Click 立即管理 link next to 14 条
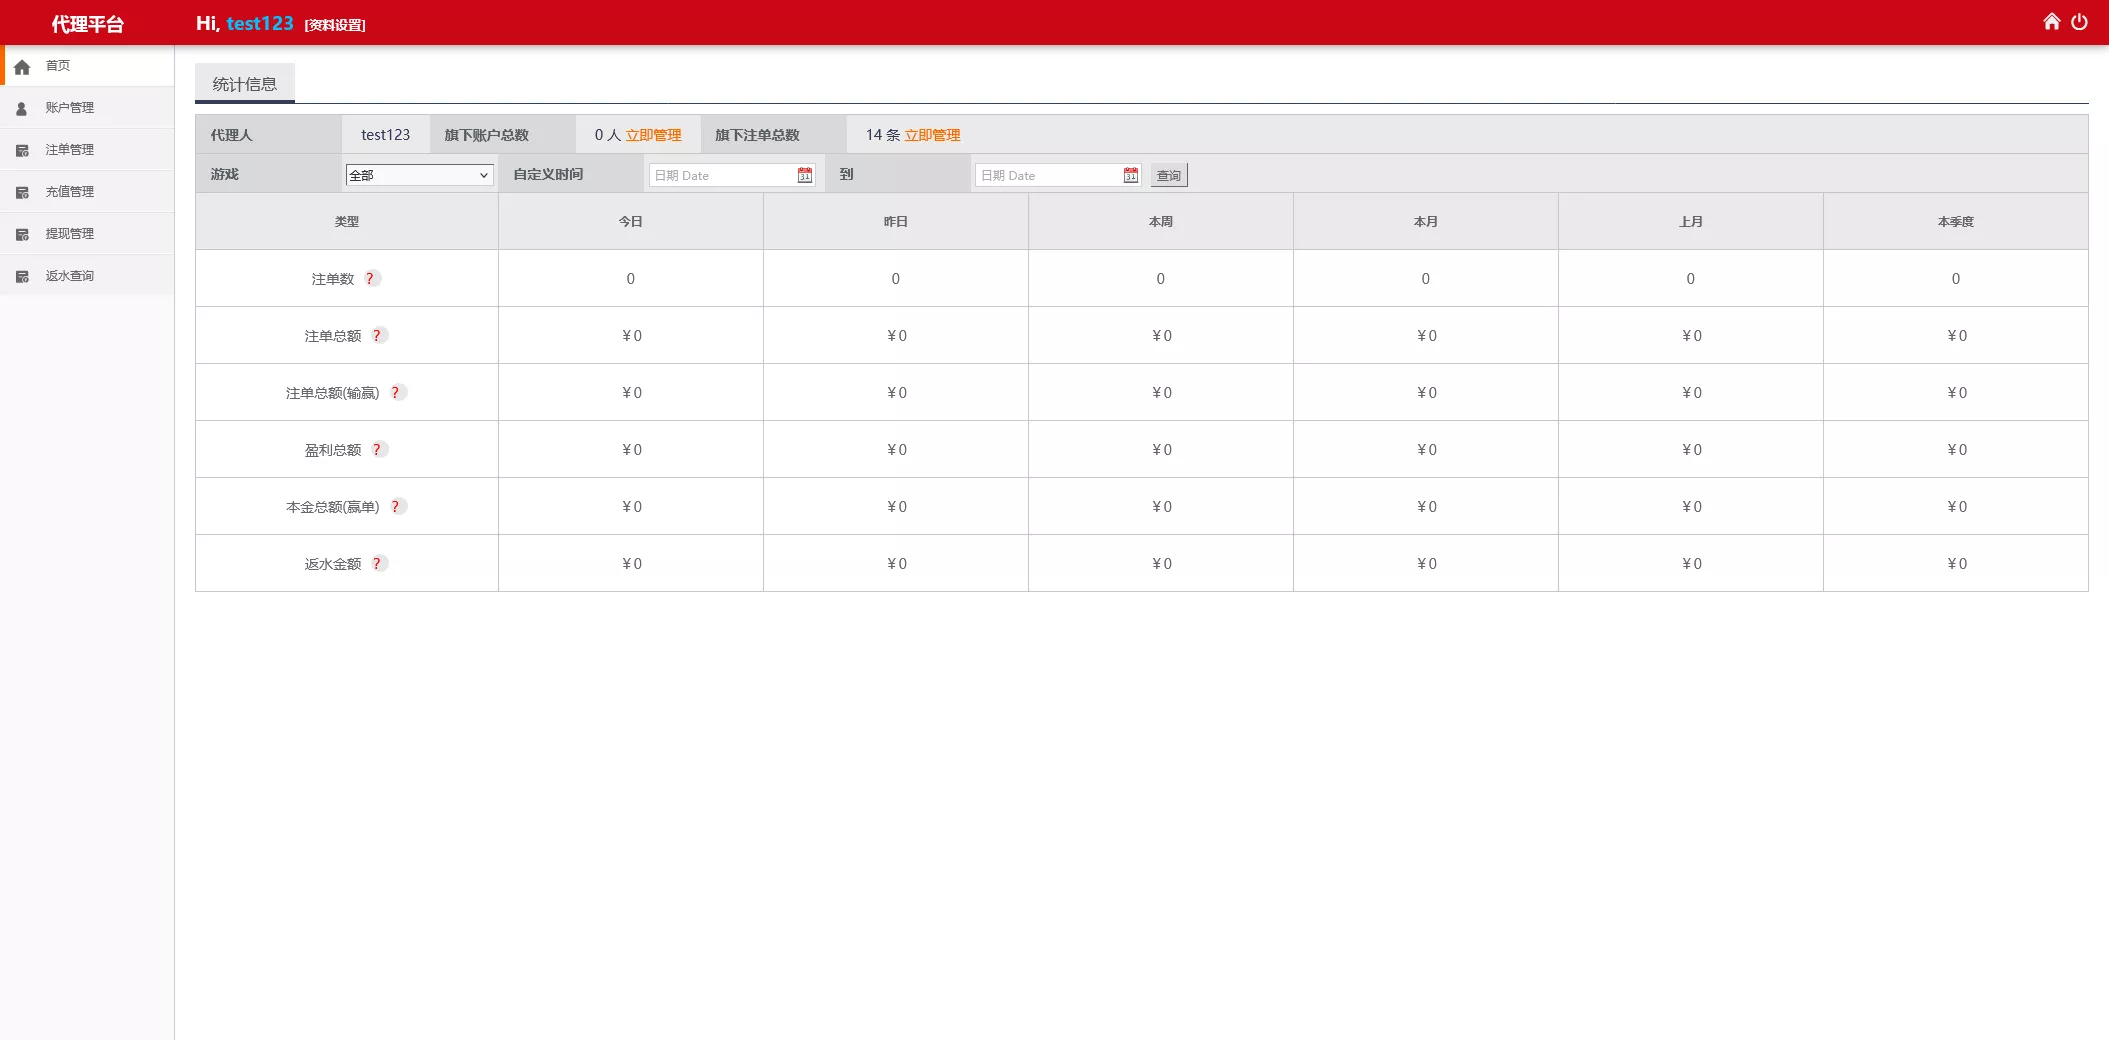This screenshot has height=1040, width=2109. pos(932,135)
